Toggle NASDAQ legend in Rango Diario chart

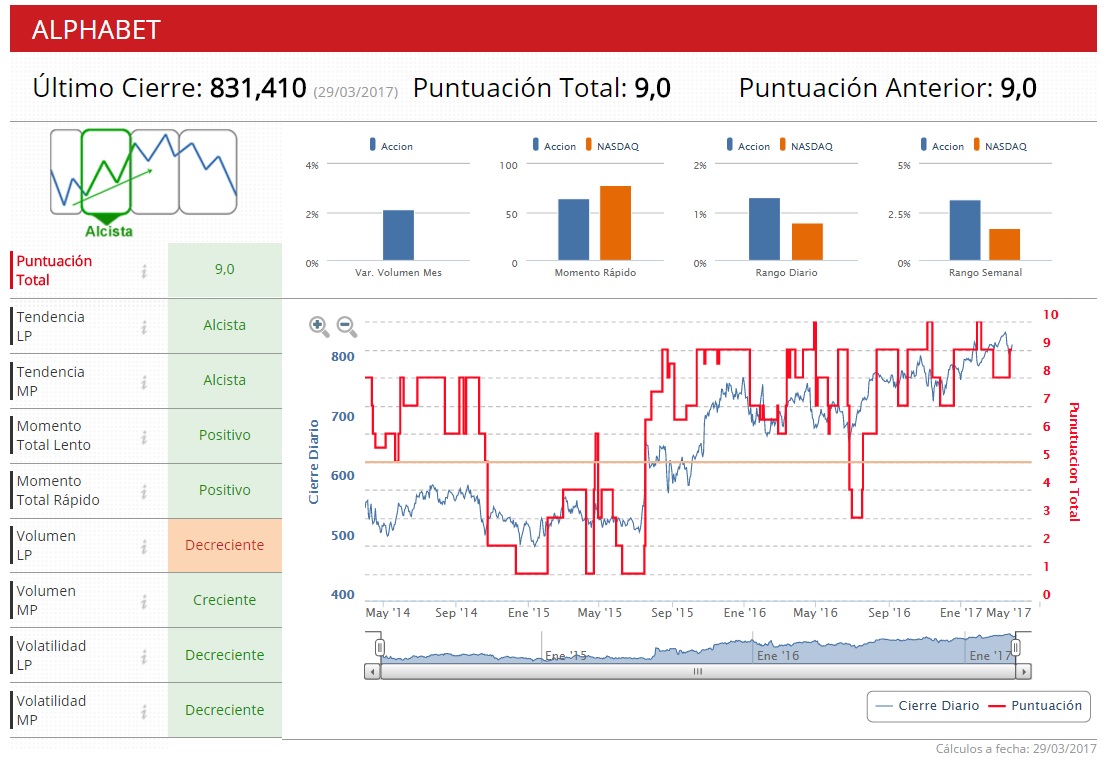[x=805, y=145]
